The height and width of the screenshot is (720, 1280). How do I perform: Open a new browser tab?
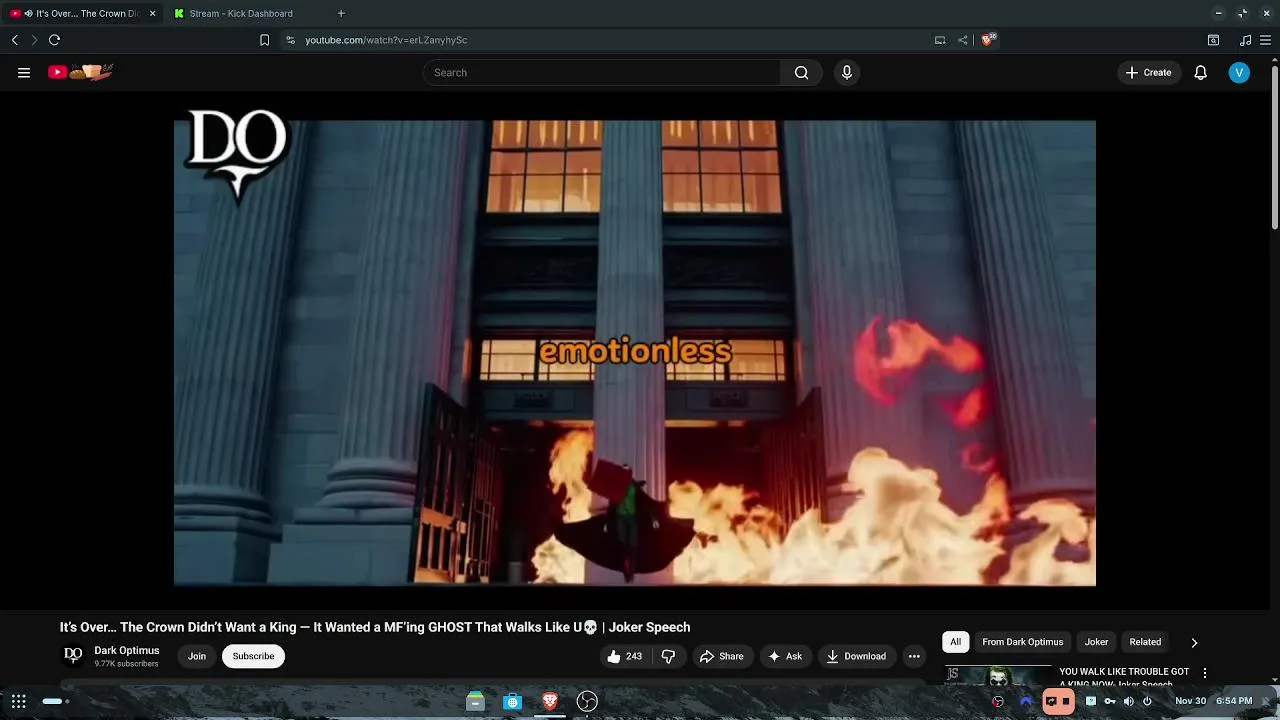click(341, 13)
